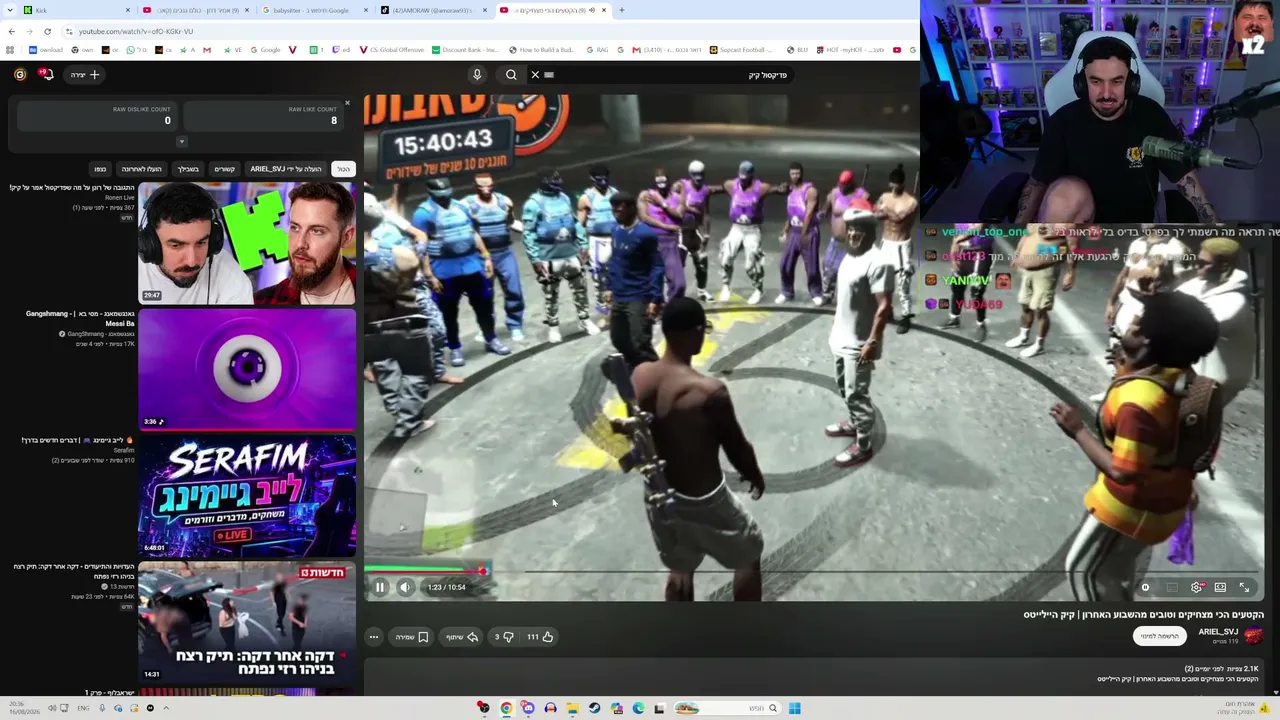Open Microsoft Edge from the taskbar
Image resolution: width=1280 pixels, height=720 pixels.
coord(638,708)
